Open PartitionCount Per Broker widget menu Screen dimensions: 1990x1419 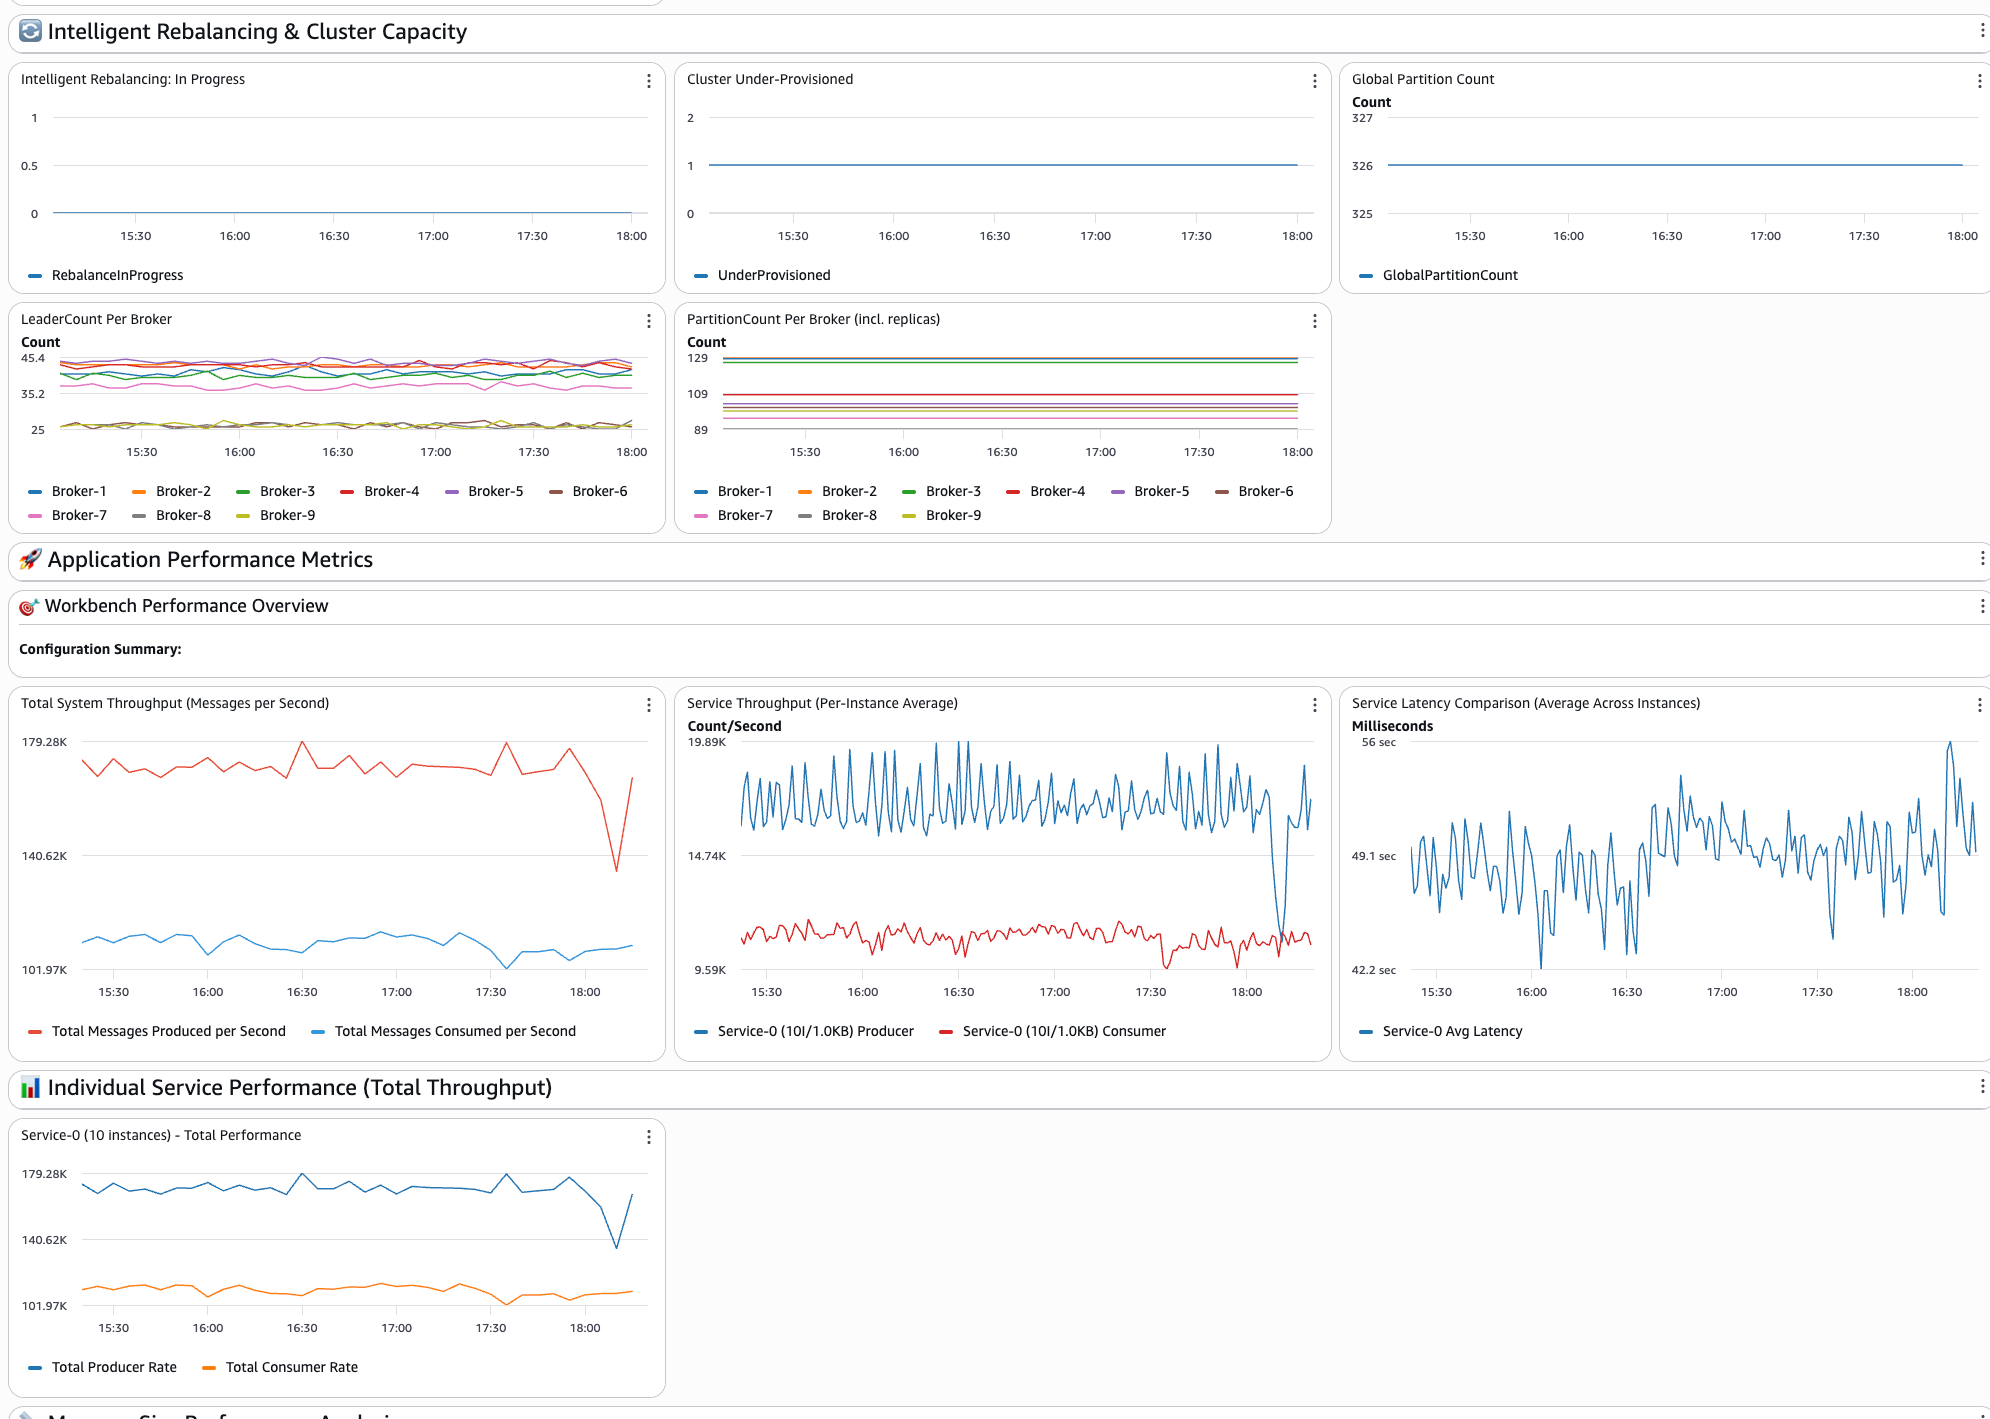click(x=1314, y=321)
